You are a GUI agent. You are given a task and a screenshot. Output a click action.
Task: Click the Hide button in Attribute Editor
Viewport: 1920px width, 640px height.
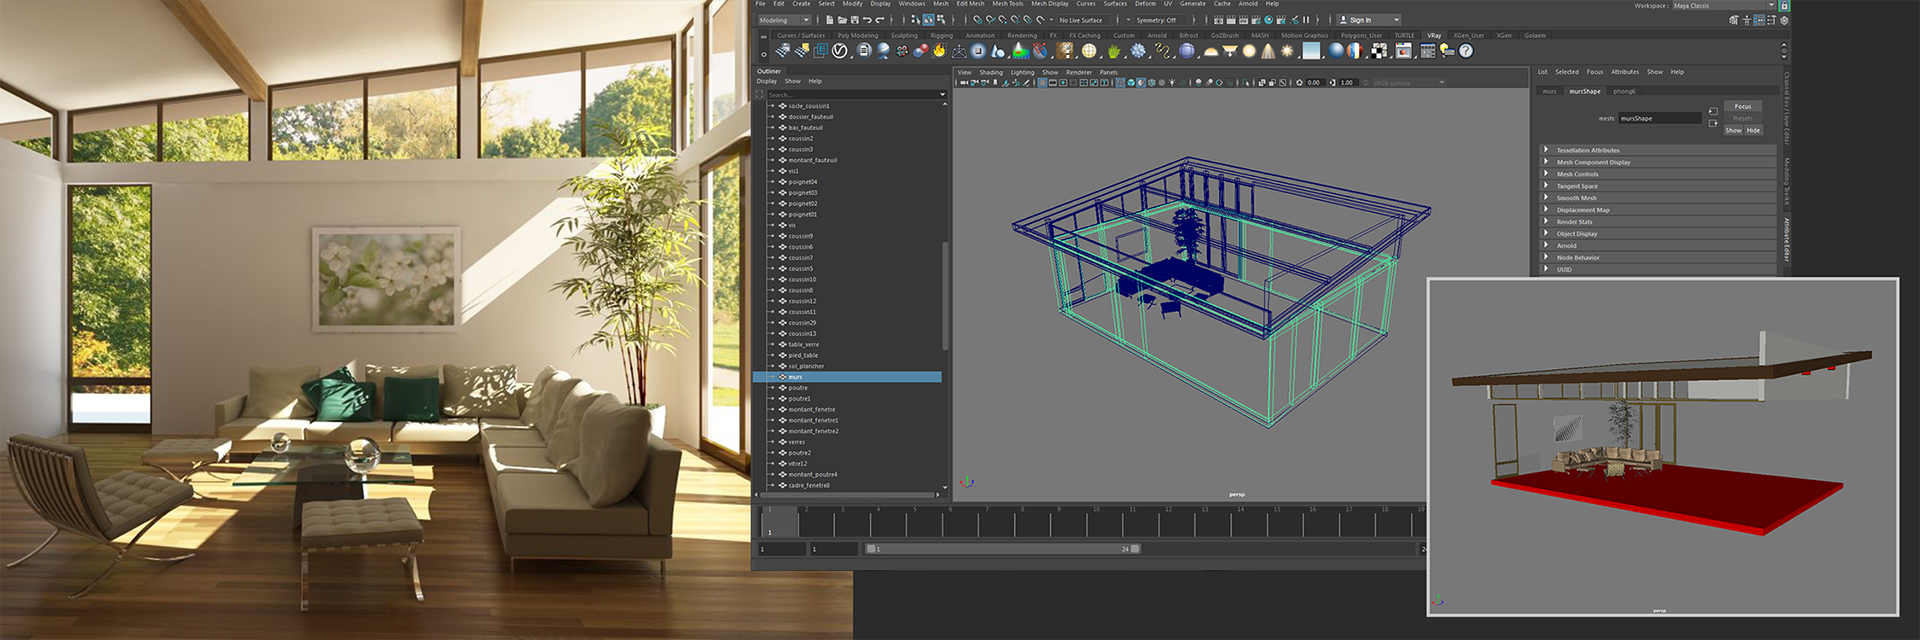1753,130
